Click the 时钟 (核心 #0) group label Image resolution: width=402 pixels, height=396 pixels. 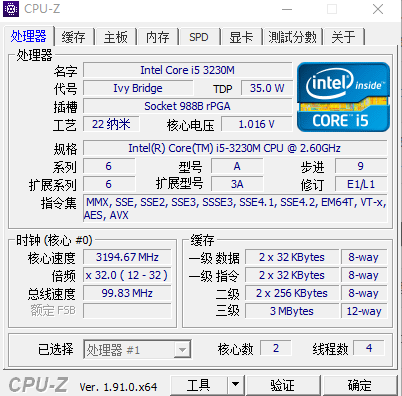tap(54, 240)
